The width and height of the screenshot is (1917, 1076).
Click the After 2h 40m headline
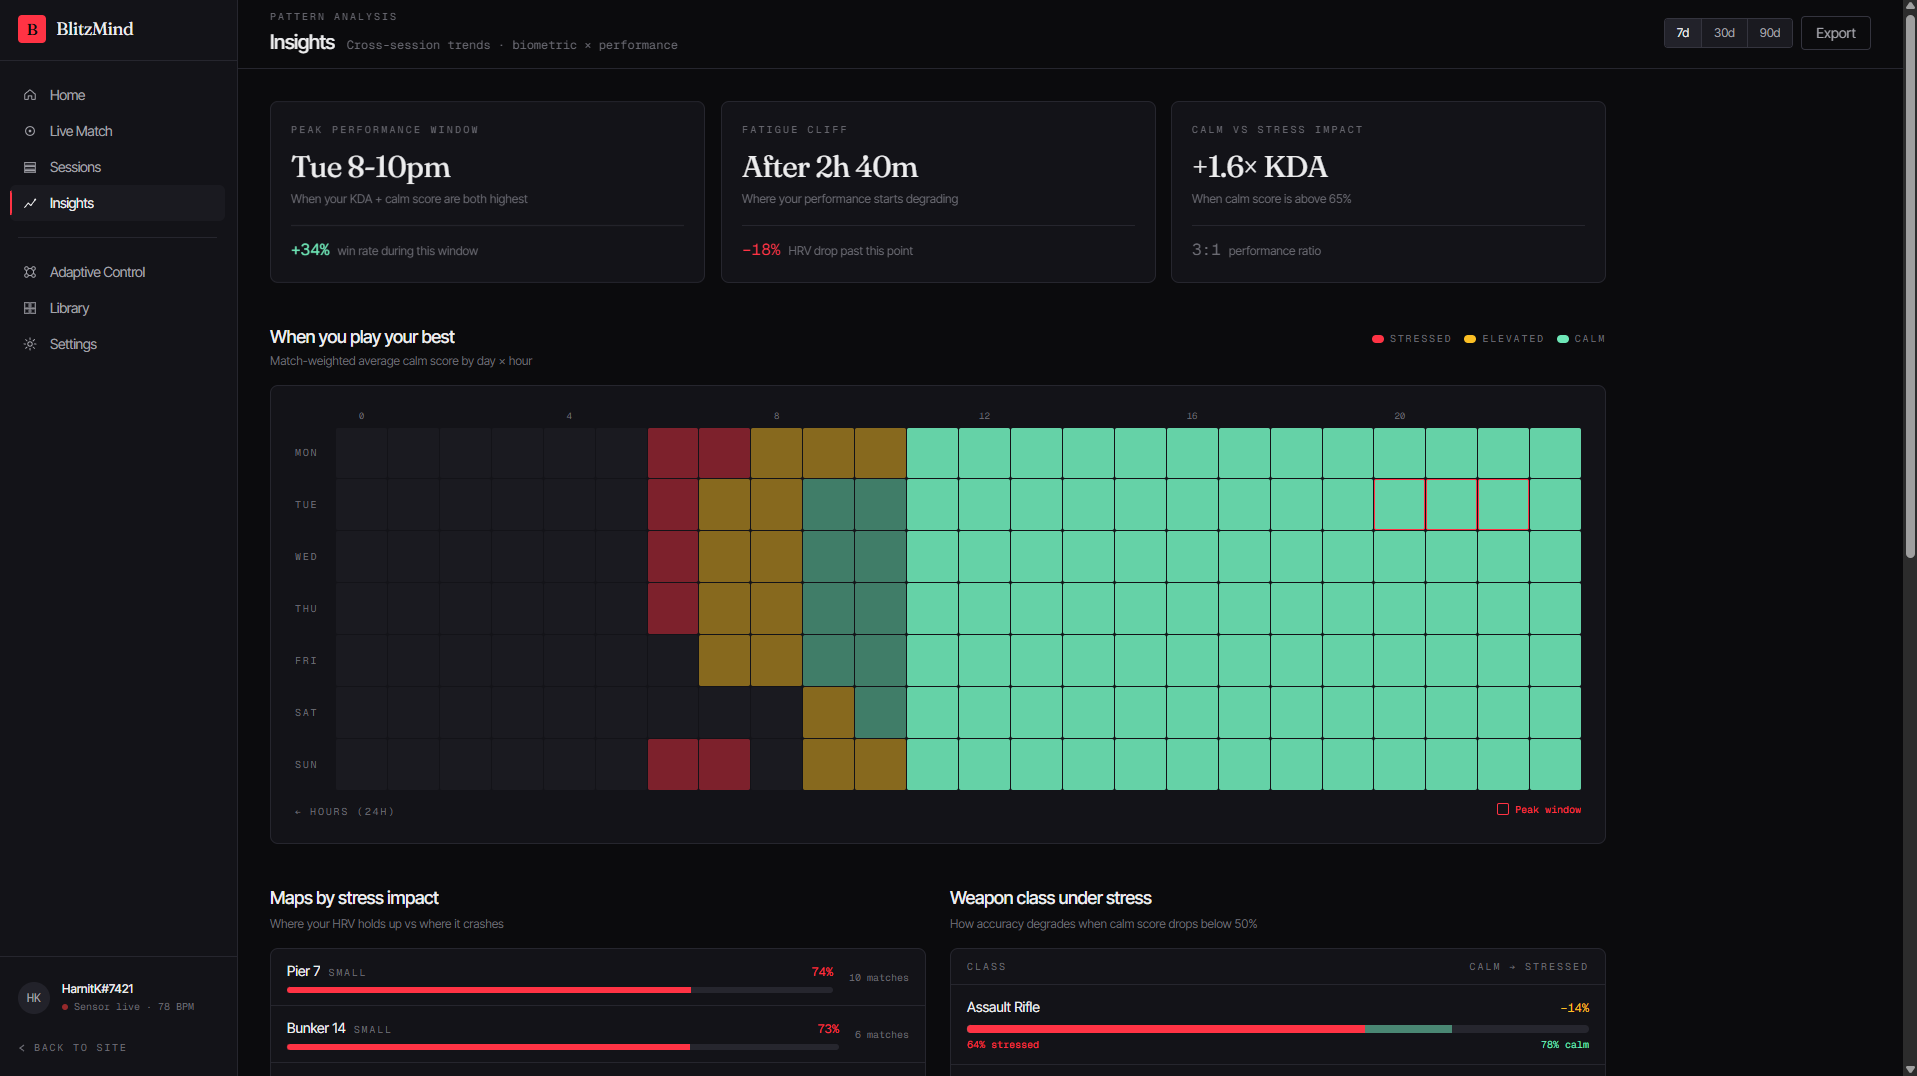pos(830,167)
